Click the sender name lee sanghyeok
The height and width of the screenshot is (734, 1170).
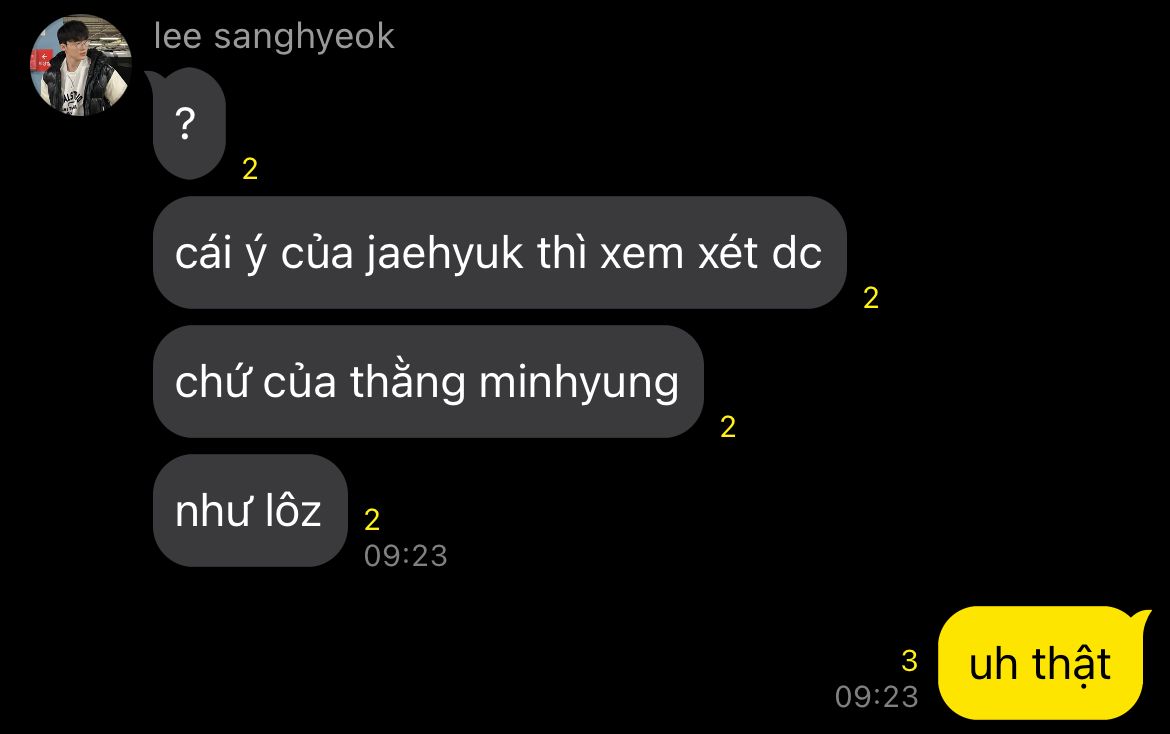click(x=274, y=36)
